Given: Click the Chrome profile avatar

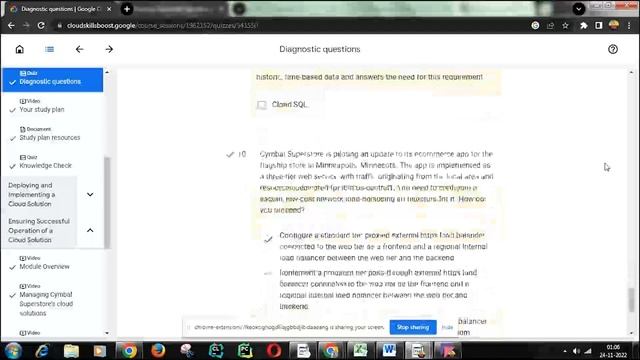Looking at the screenshot, I should tap(614, 25).
